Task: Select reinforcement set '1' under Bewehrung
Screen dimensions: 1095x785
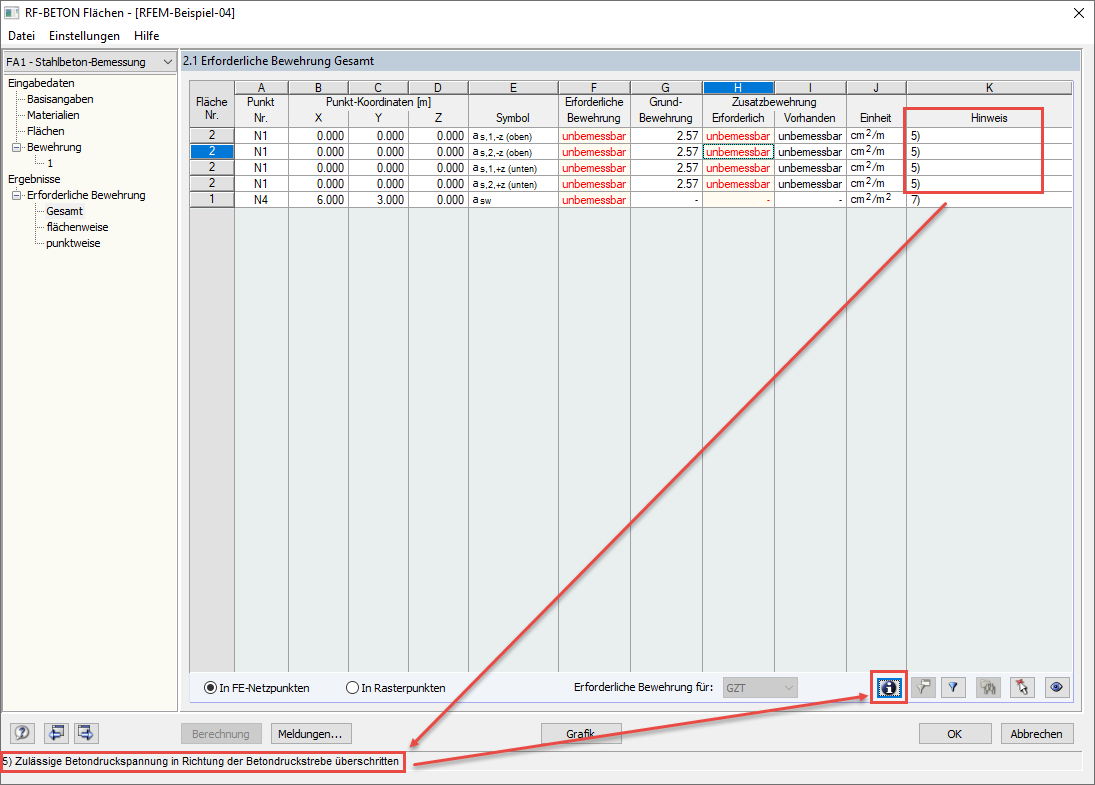Action: click(x=50, y=163)
